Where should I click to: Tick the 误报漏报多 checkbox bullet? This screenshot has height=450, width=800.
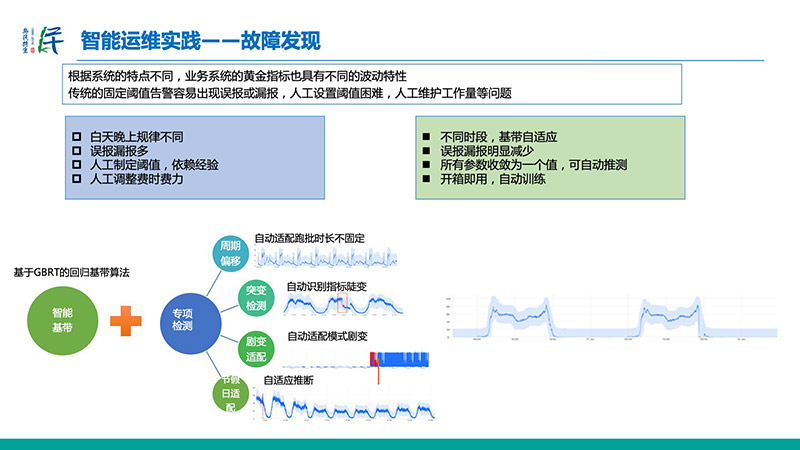pyautogui.click(x=78, y=150)
